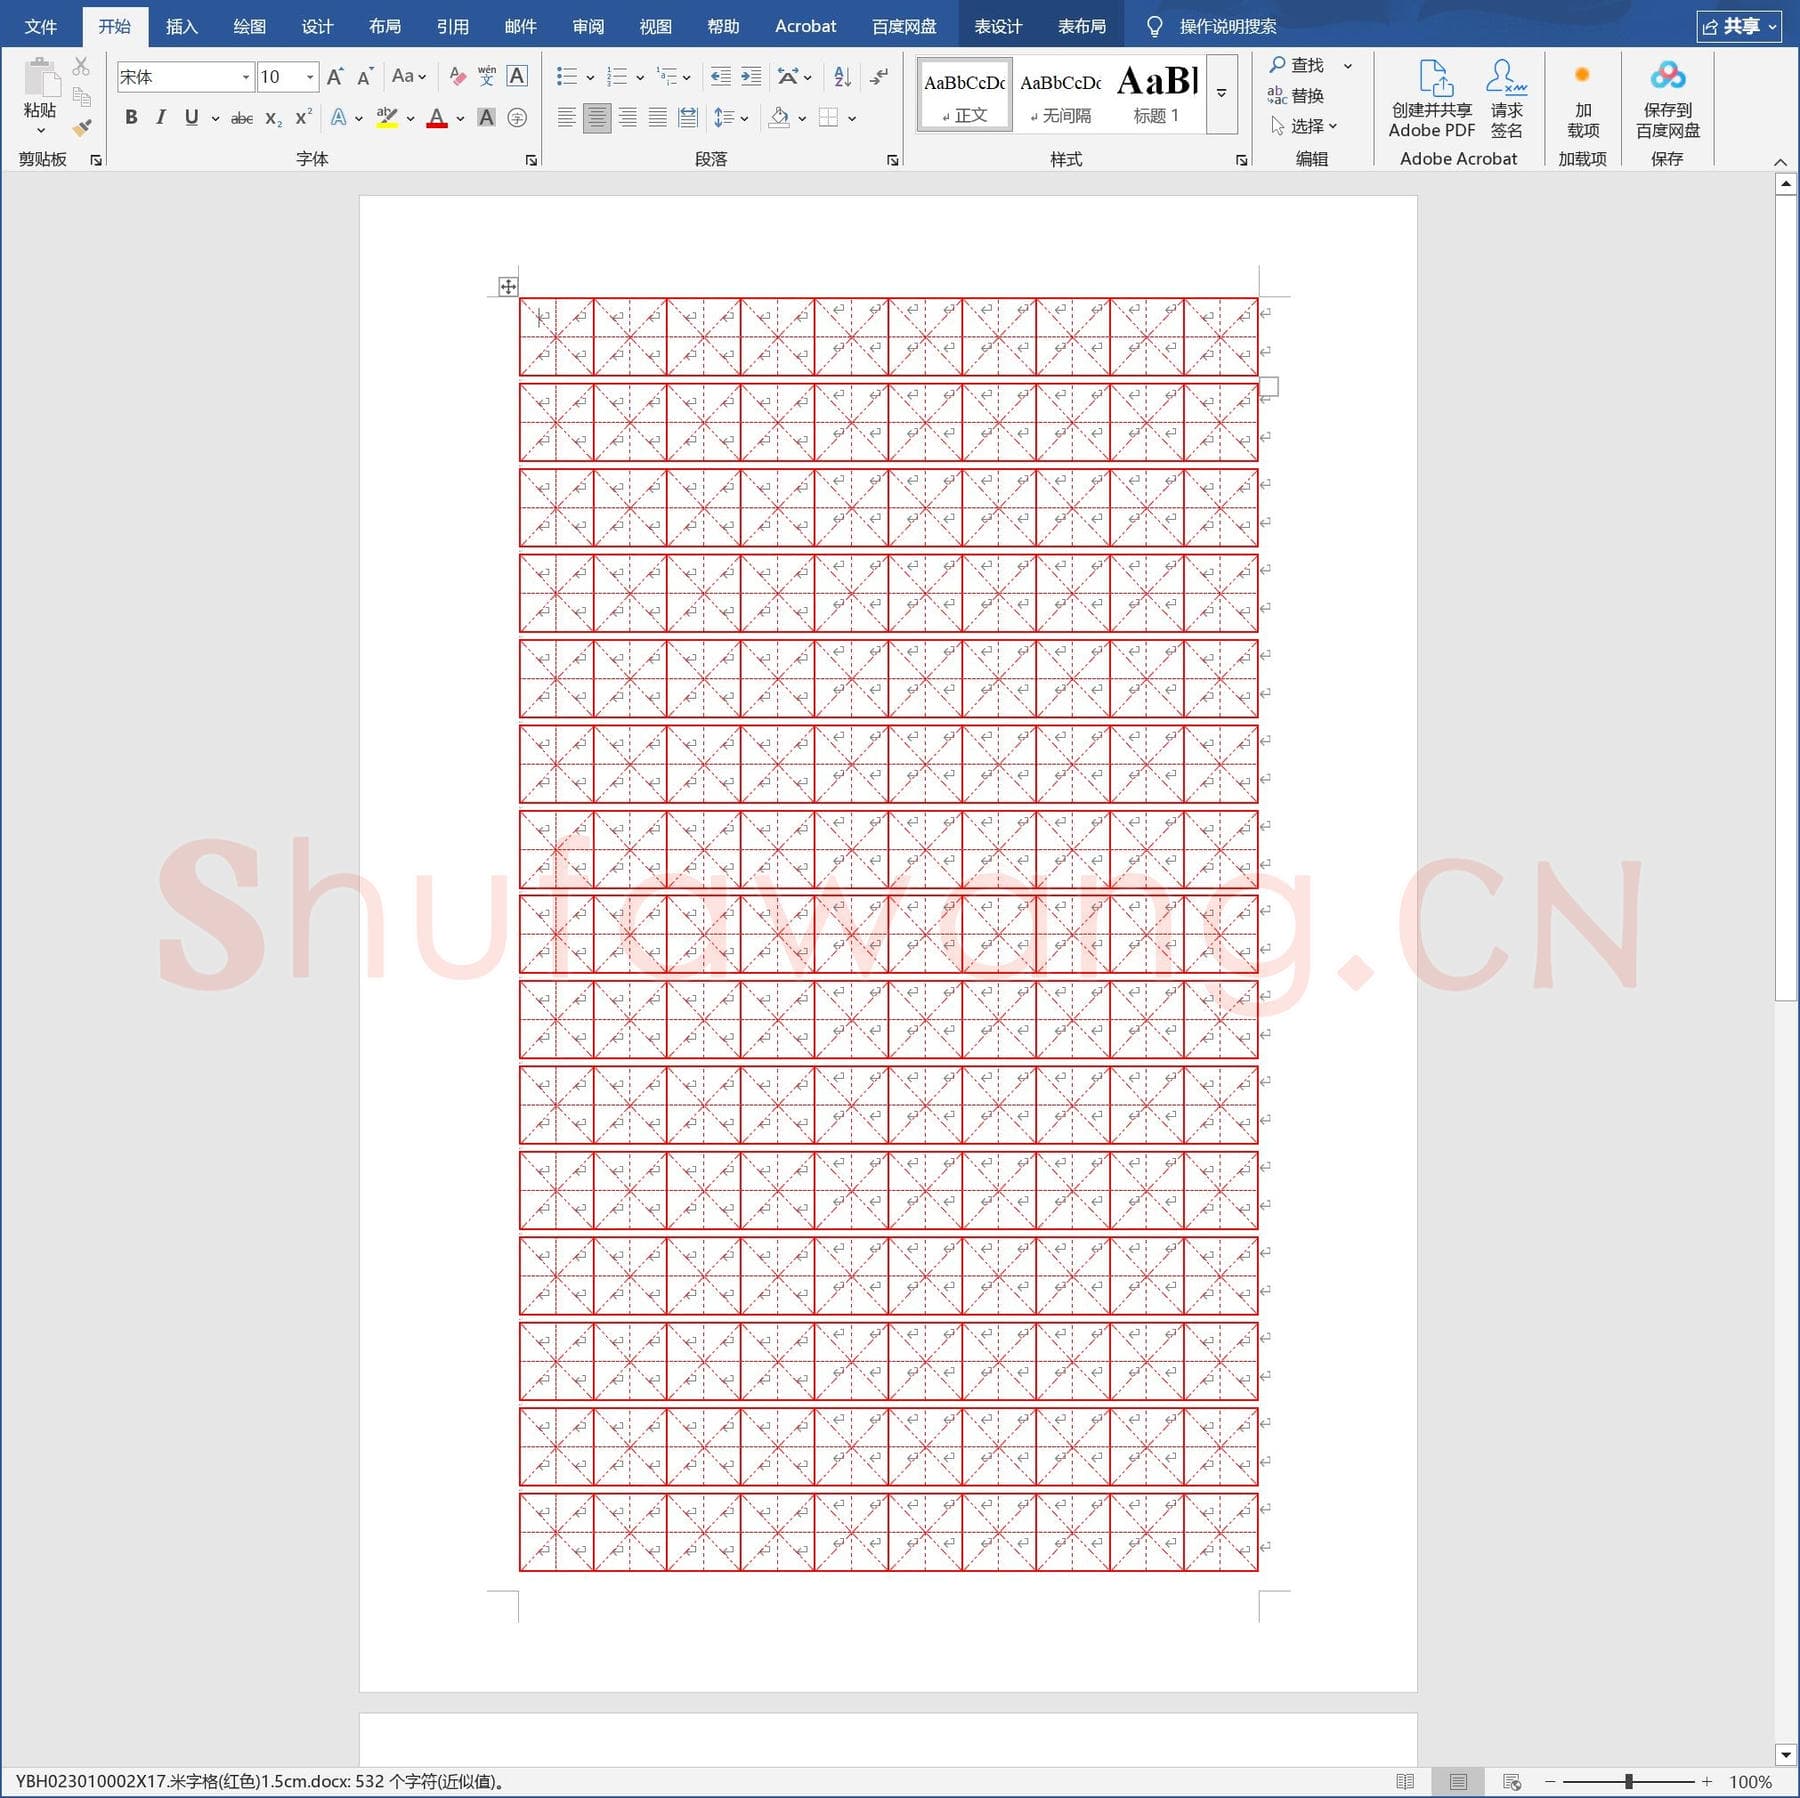Screen dimensions: 1800x1798
Task: Decrease font size with the shrink-font icon
Action: [365, 76]
